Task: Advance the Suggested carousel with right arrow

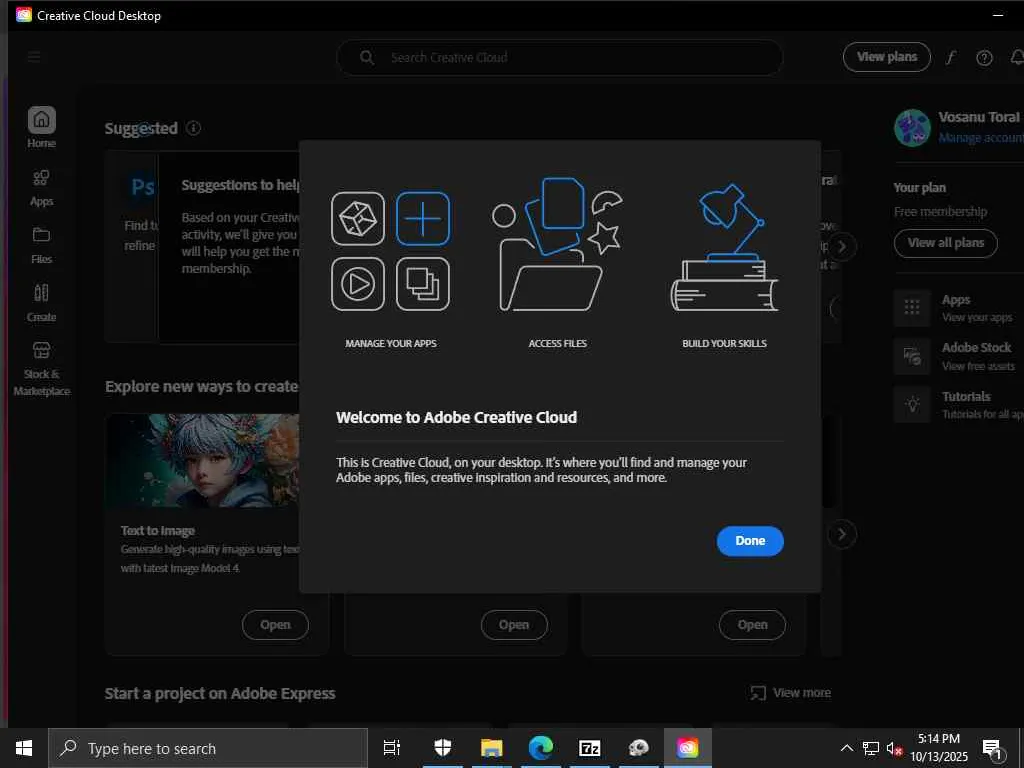Action: (842, 246)
